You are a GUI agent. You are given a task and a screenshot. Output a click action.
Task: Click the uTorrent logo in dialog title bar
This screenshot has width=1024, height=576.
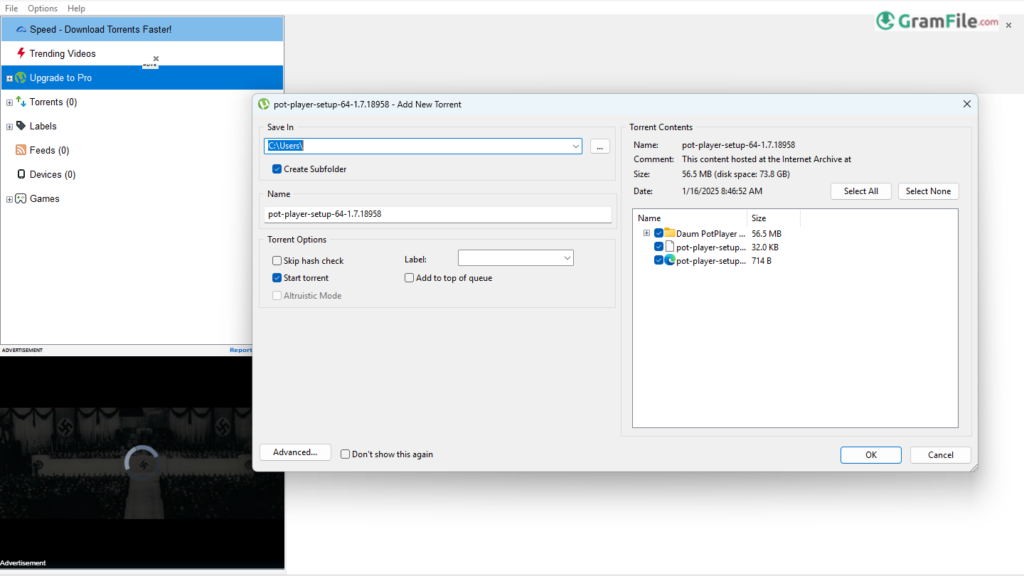pos(264,104)
